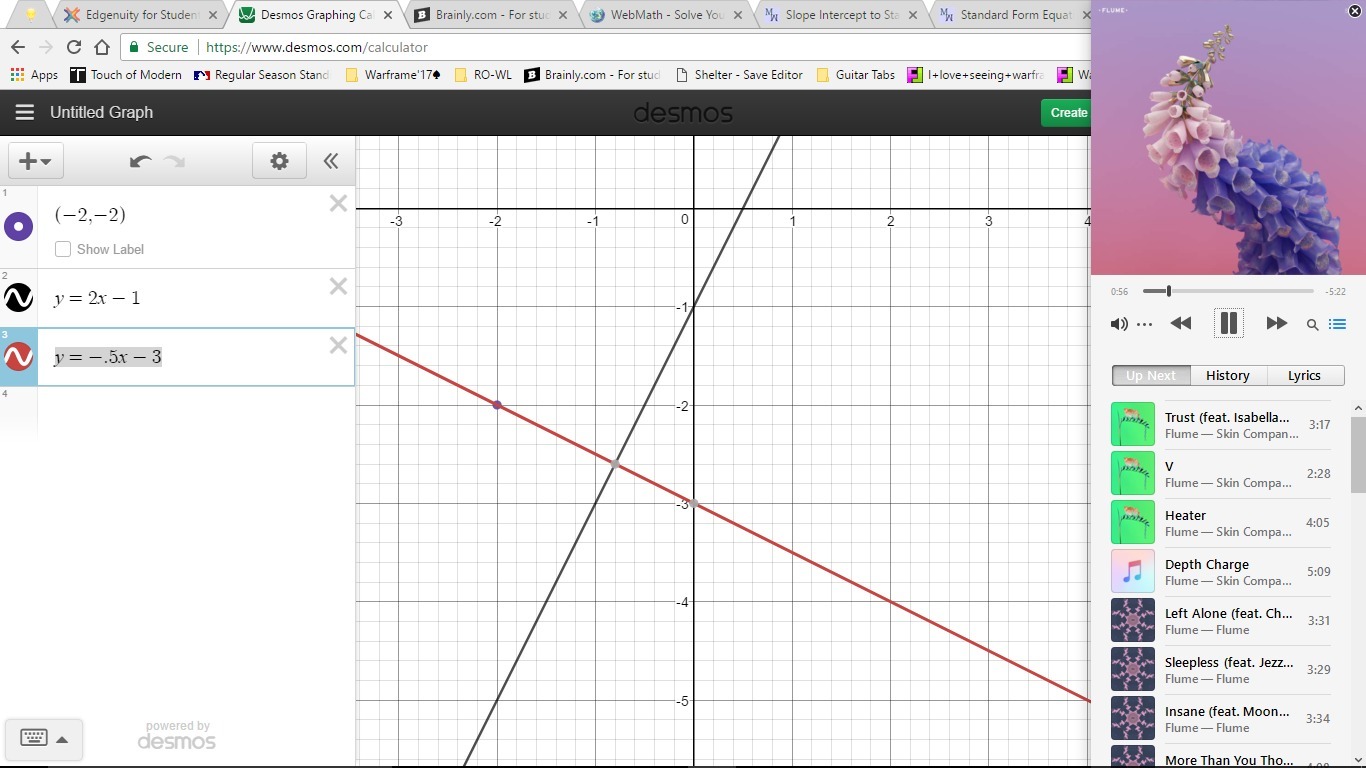Open the Desmos hamburger menu
The height and width of the screenshot is (768, 1366).
25,112
